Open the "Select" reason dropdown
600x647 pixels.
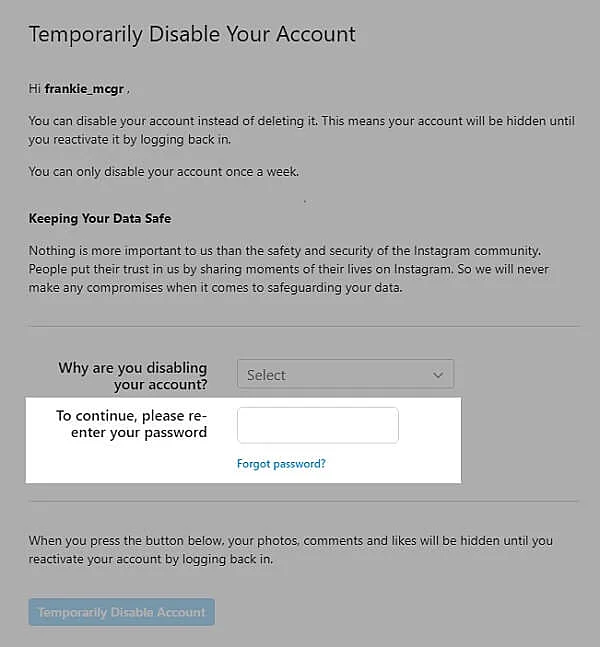(345, 375)
